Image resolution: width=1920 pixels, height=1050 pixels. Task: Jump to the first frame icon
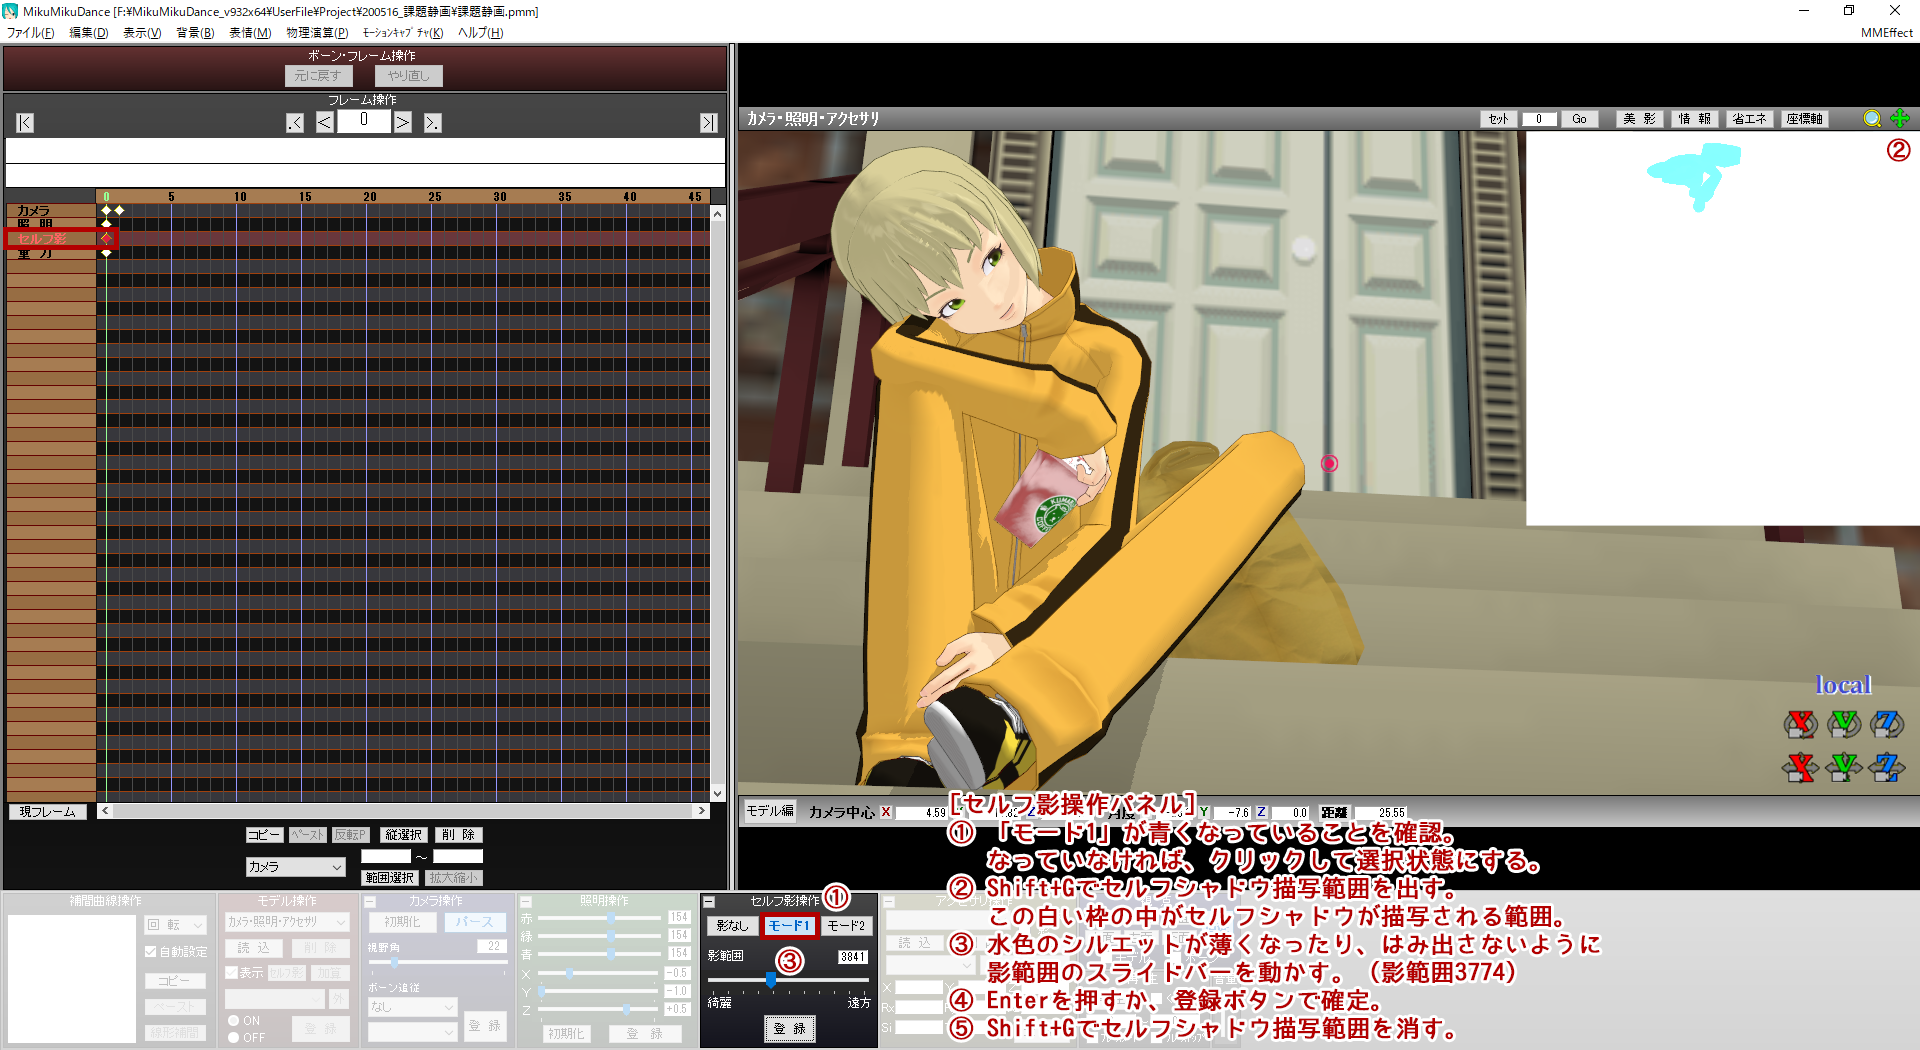point(25,123)
